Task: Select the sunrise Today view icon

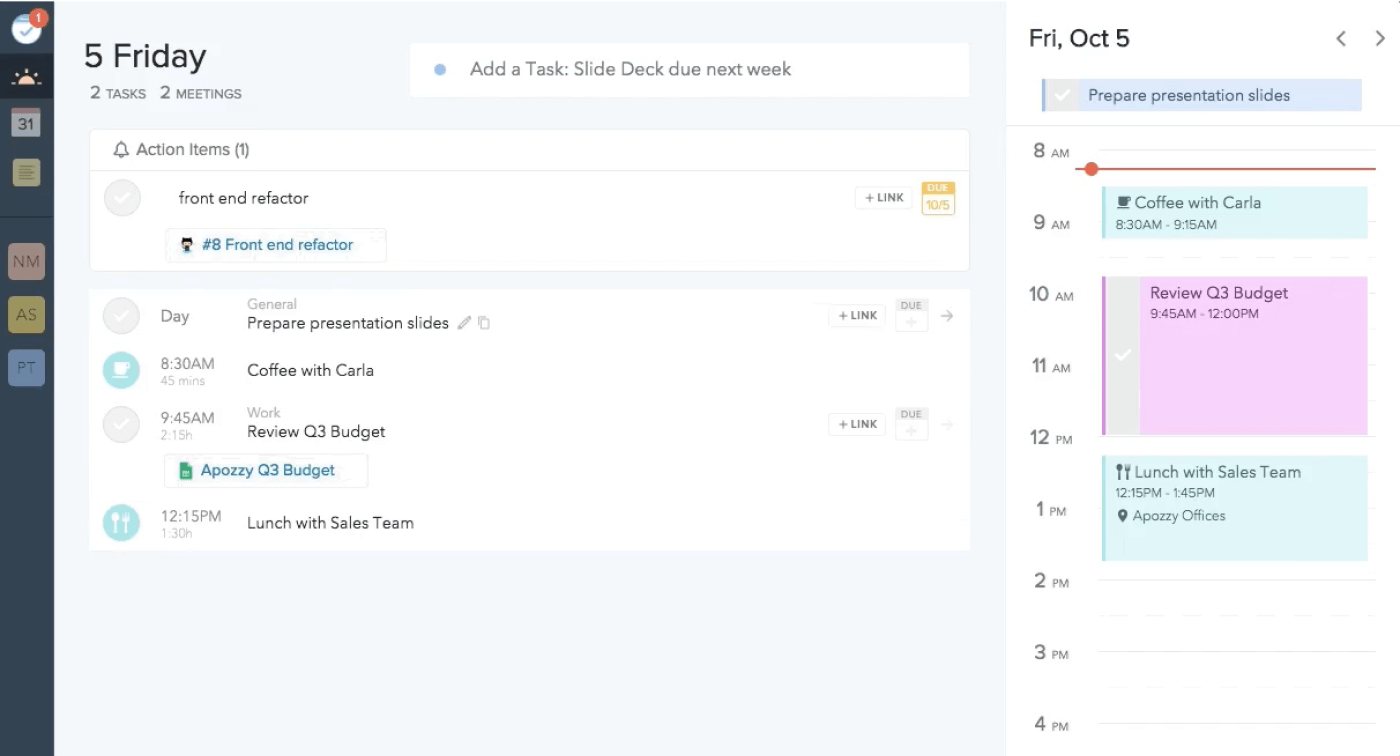Action: pos(26,78)
